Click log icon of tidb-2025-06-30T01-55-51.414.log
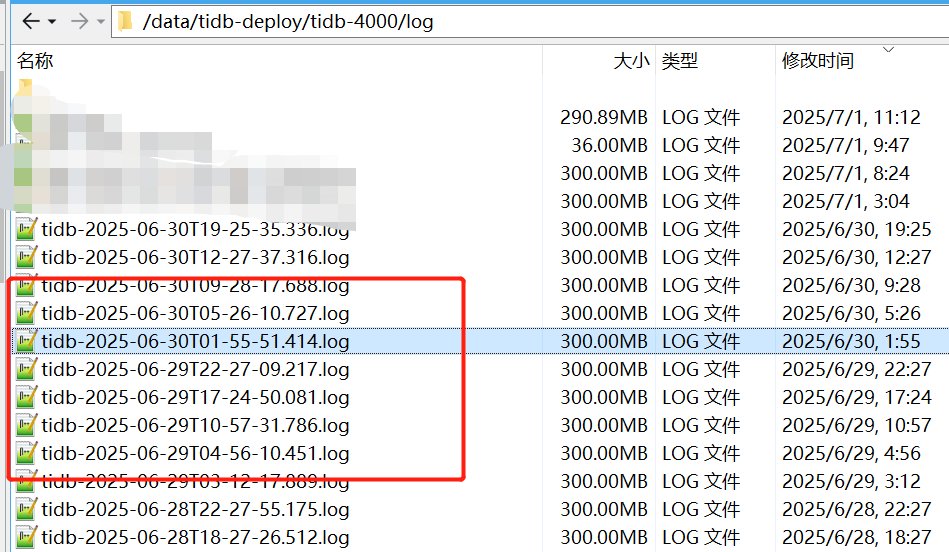The image size is (949, 552). (x=26, y=341)
